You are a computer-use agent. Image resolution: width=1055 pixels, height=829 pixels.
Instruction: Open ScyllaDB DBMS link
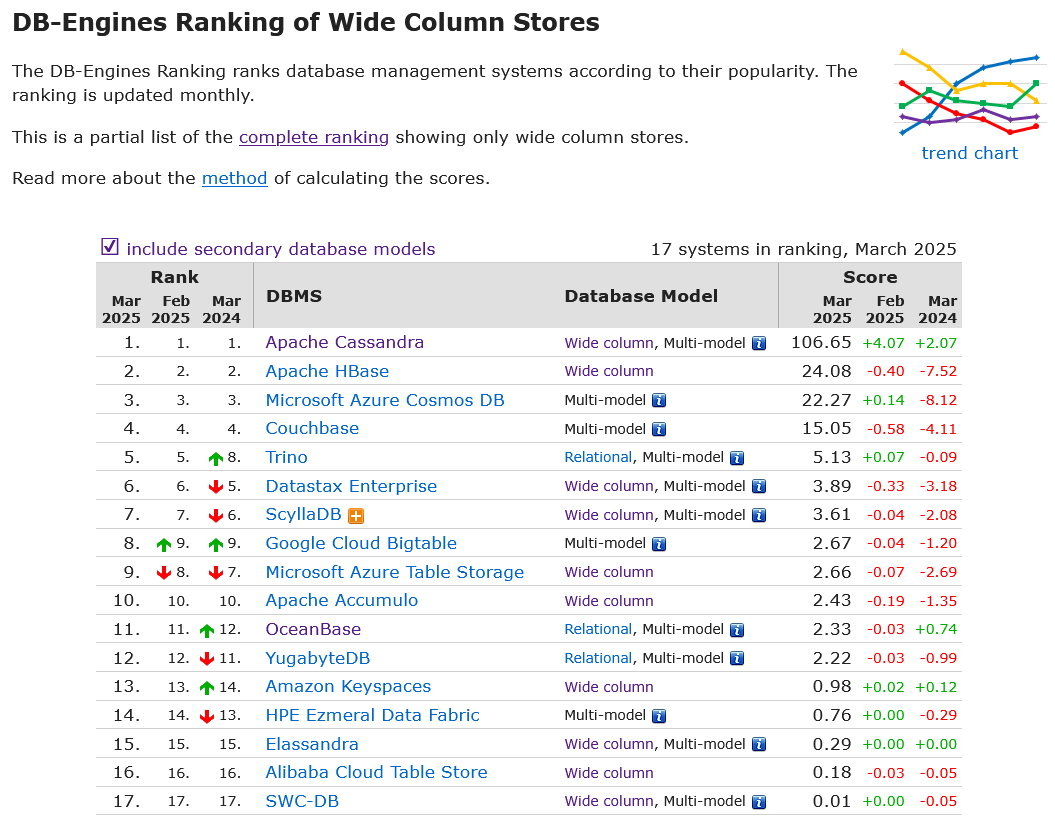[x=303, y=515]
